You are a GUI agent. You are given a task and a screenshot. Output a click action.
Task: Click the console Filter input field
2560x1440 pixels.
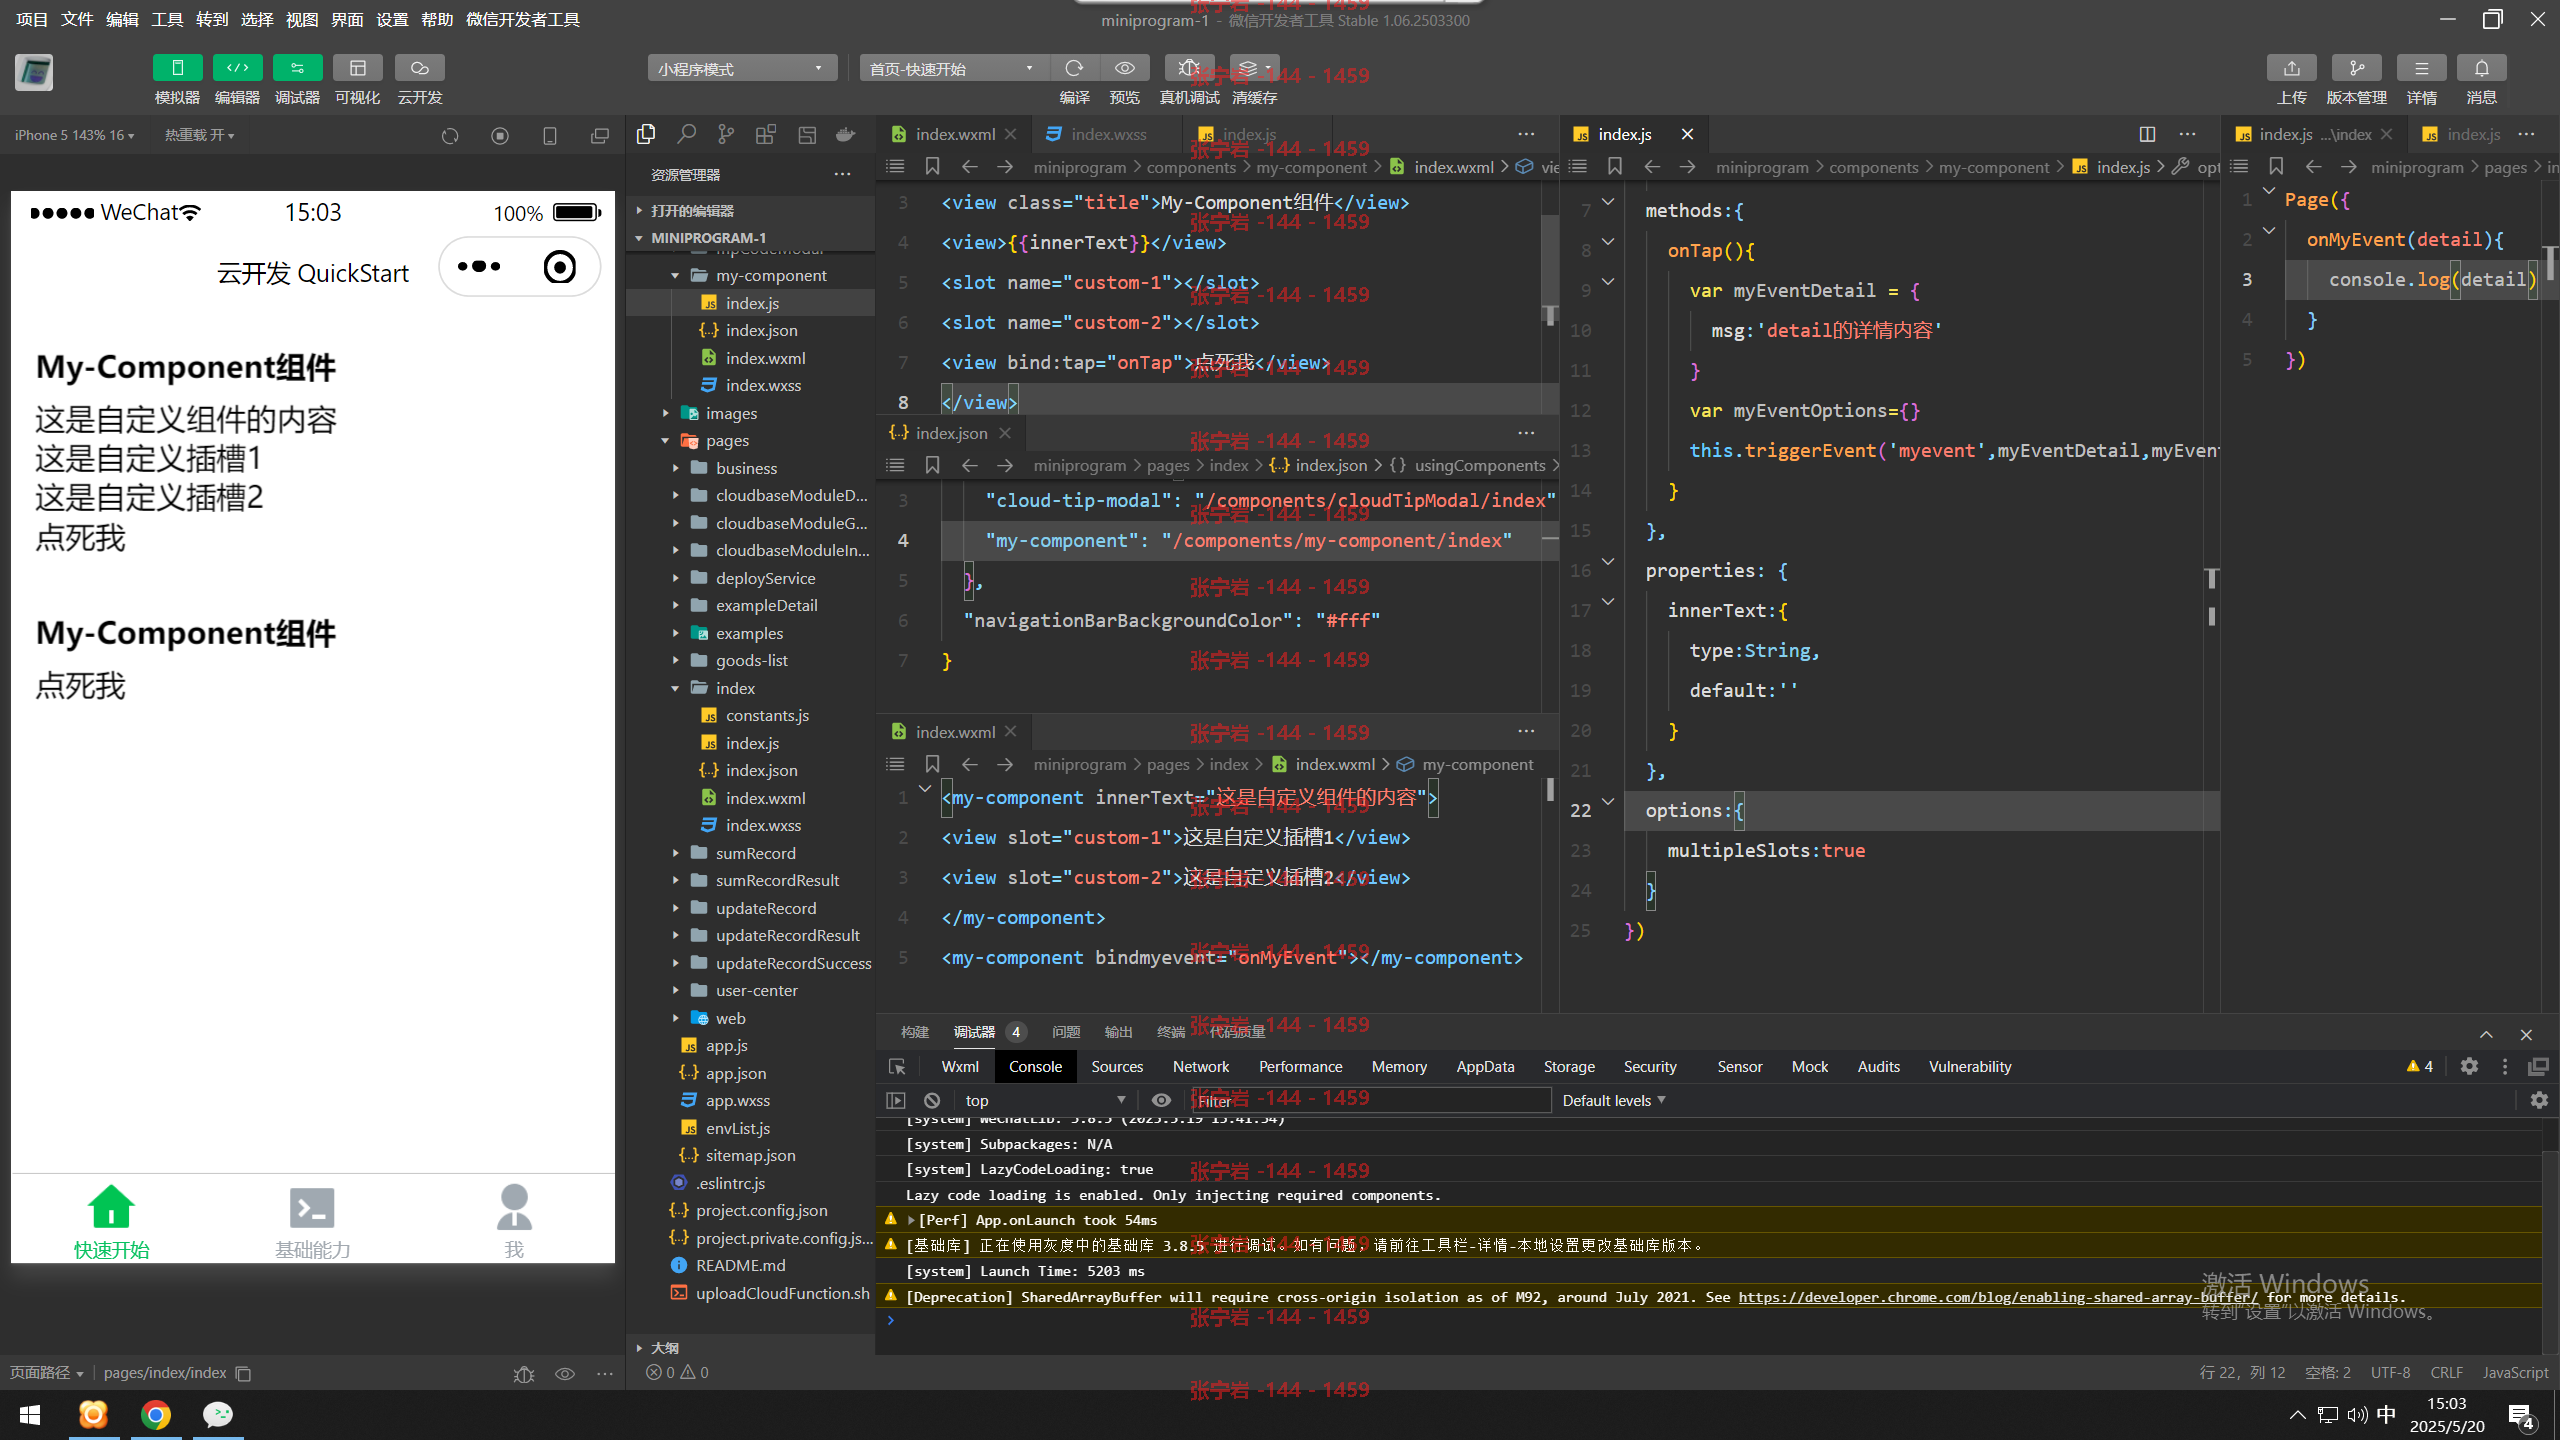[x=1370, y=1100]
